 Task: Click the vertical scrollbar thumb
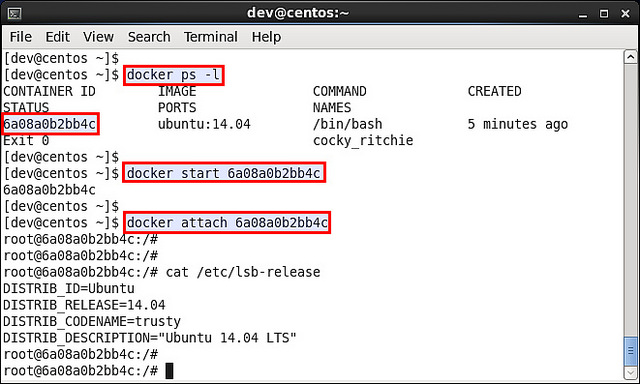point(631,351)
